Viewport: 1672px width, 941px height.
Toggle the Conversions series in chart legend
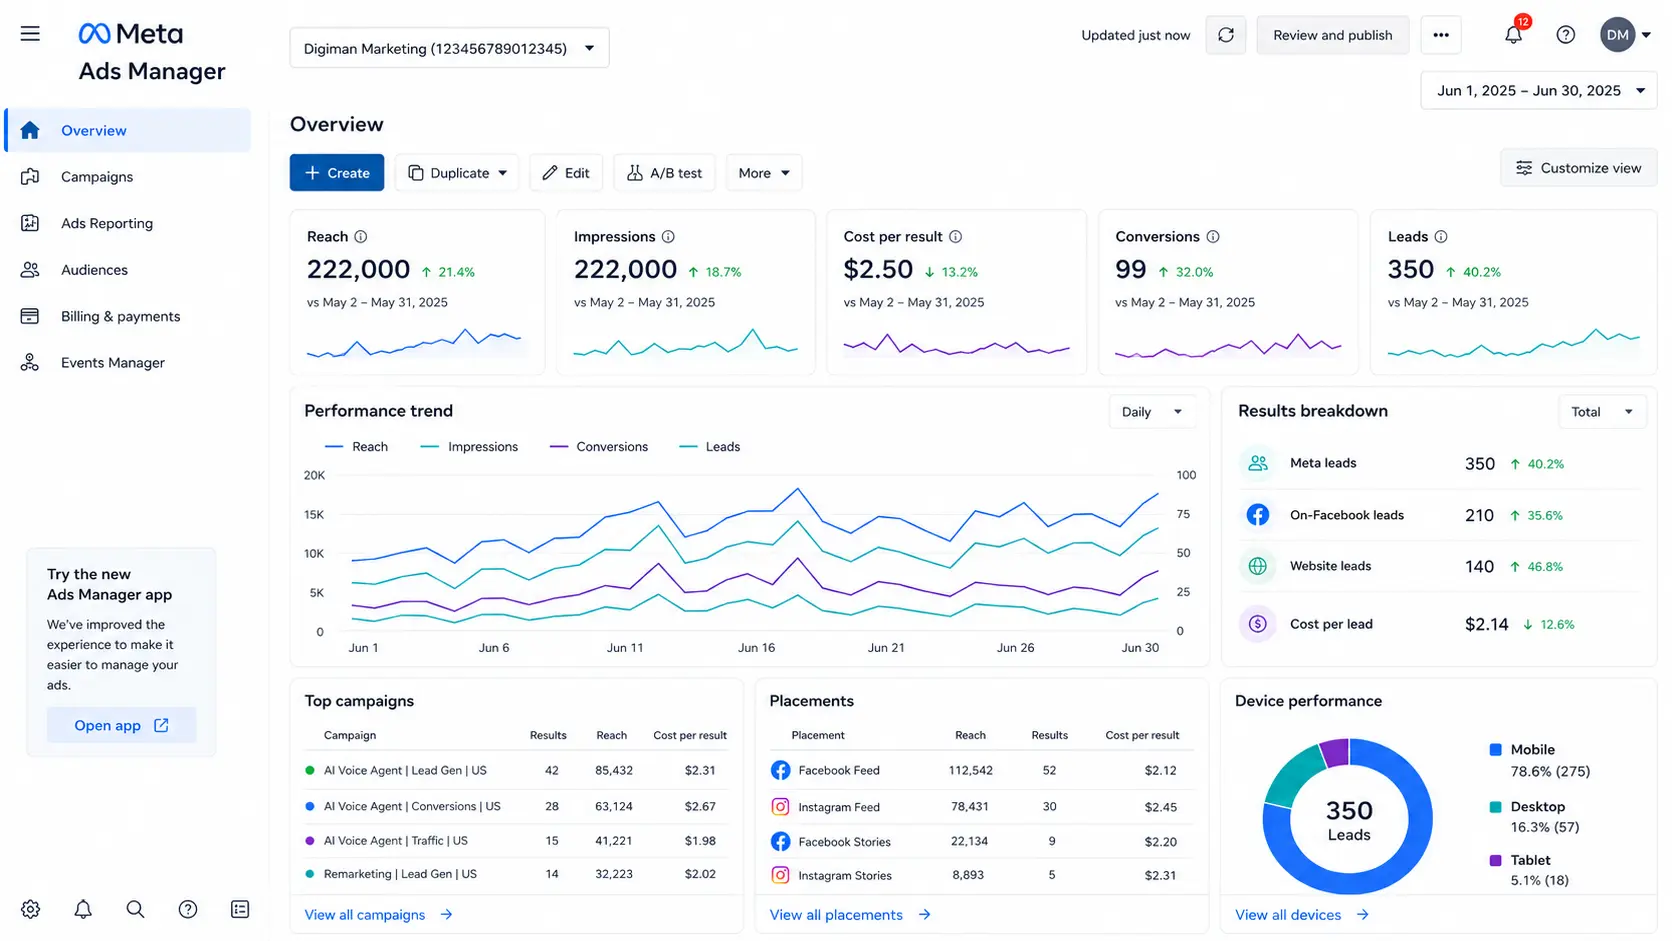point(599,447)
